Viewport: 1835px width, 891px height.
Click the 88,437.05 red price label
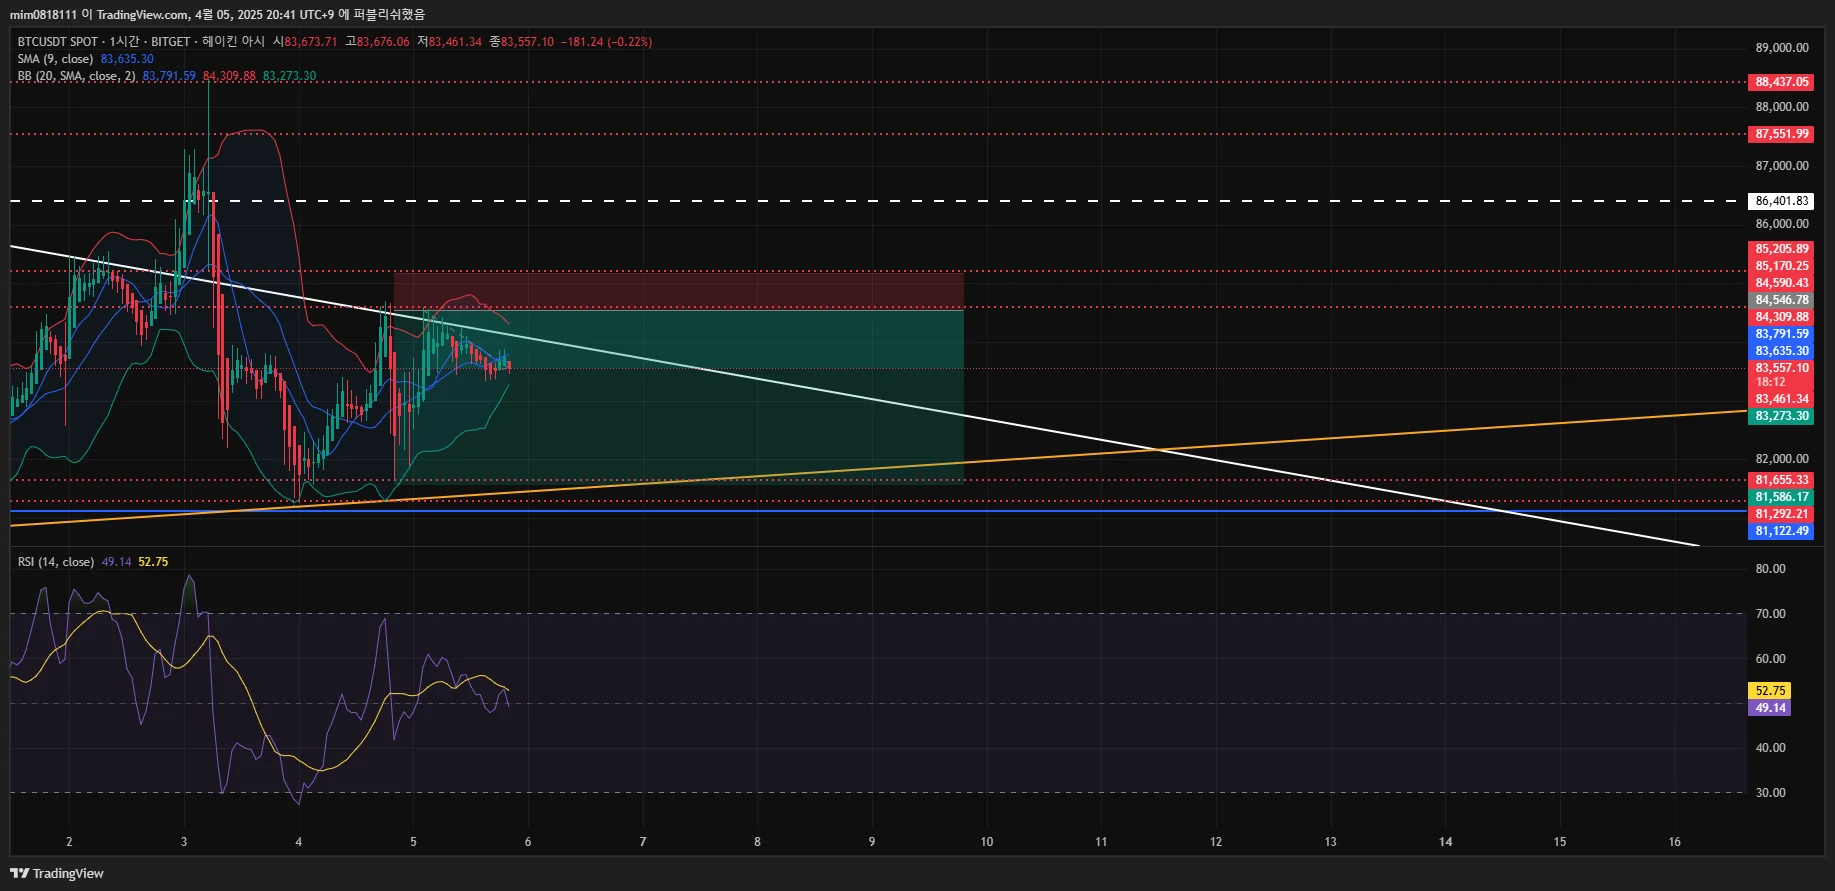pos(1781,82)
